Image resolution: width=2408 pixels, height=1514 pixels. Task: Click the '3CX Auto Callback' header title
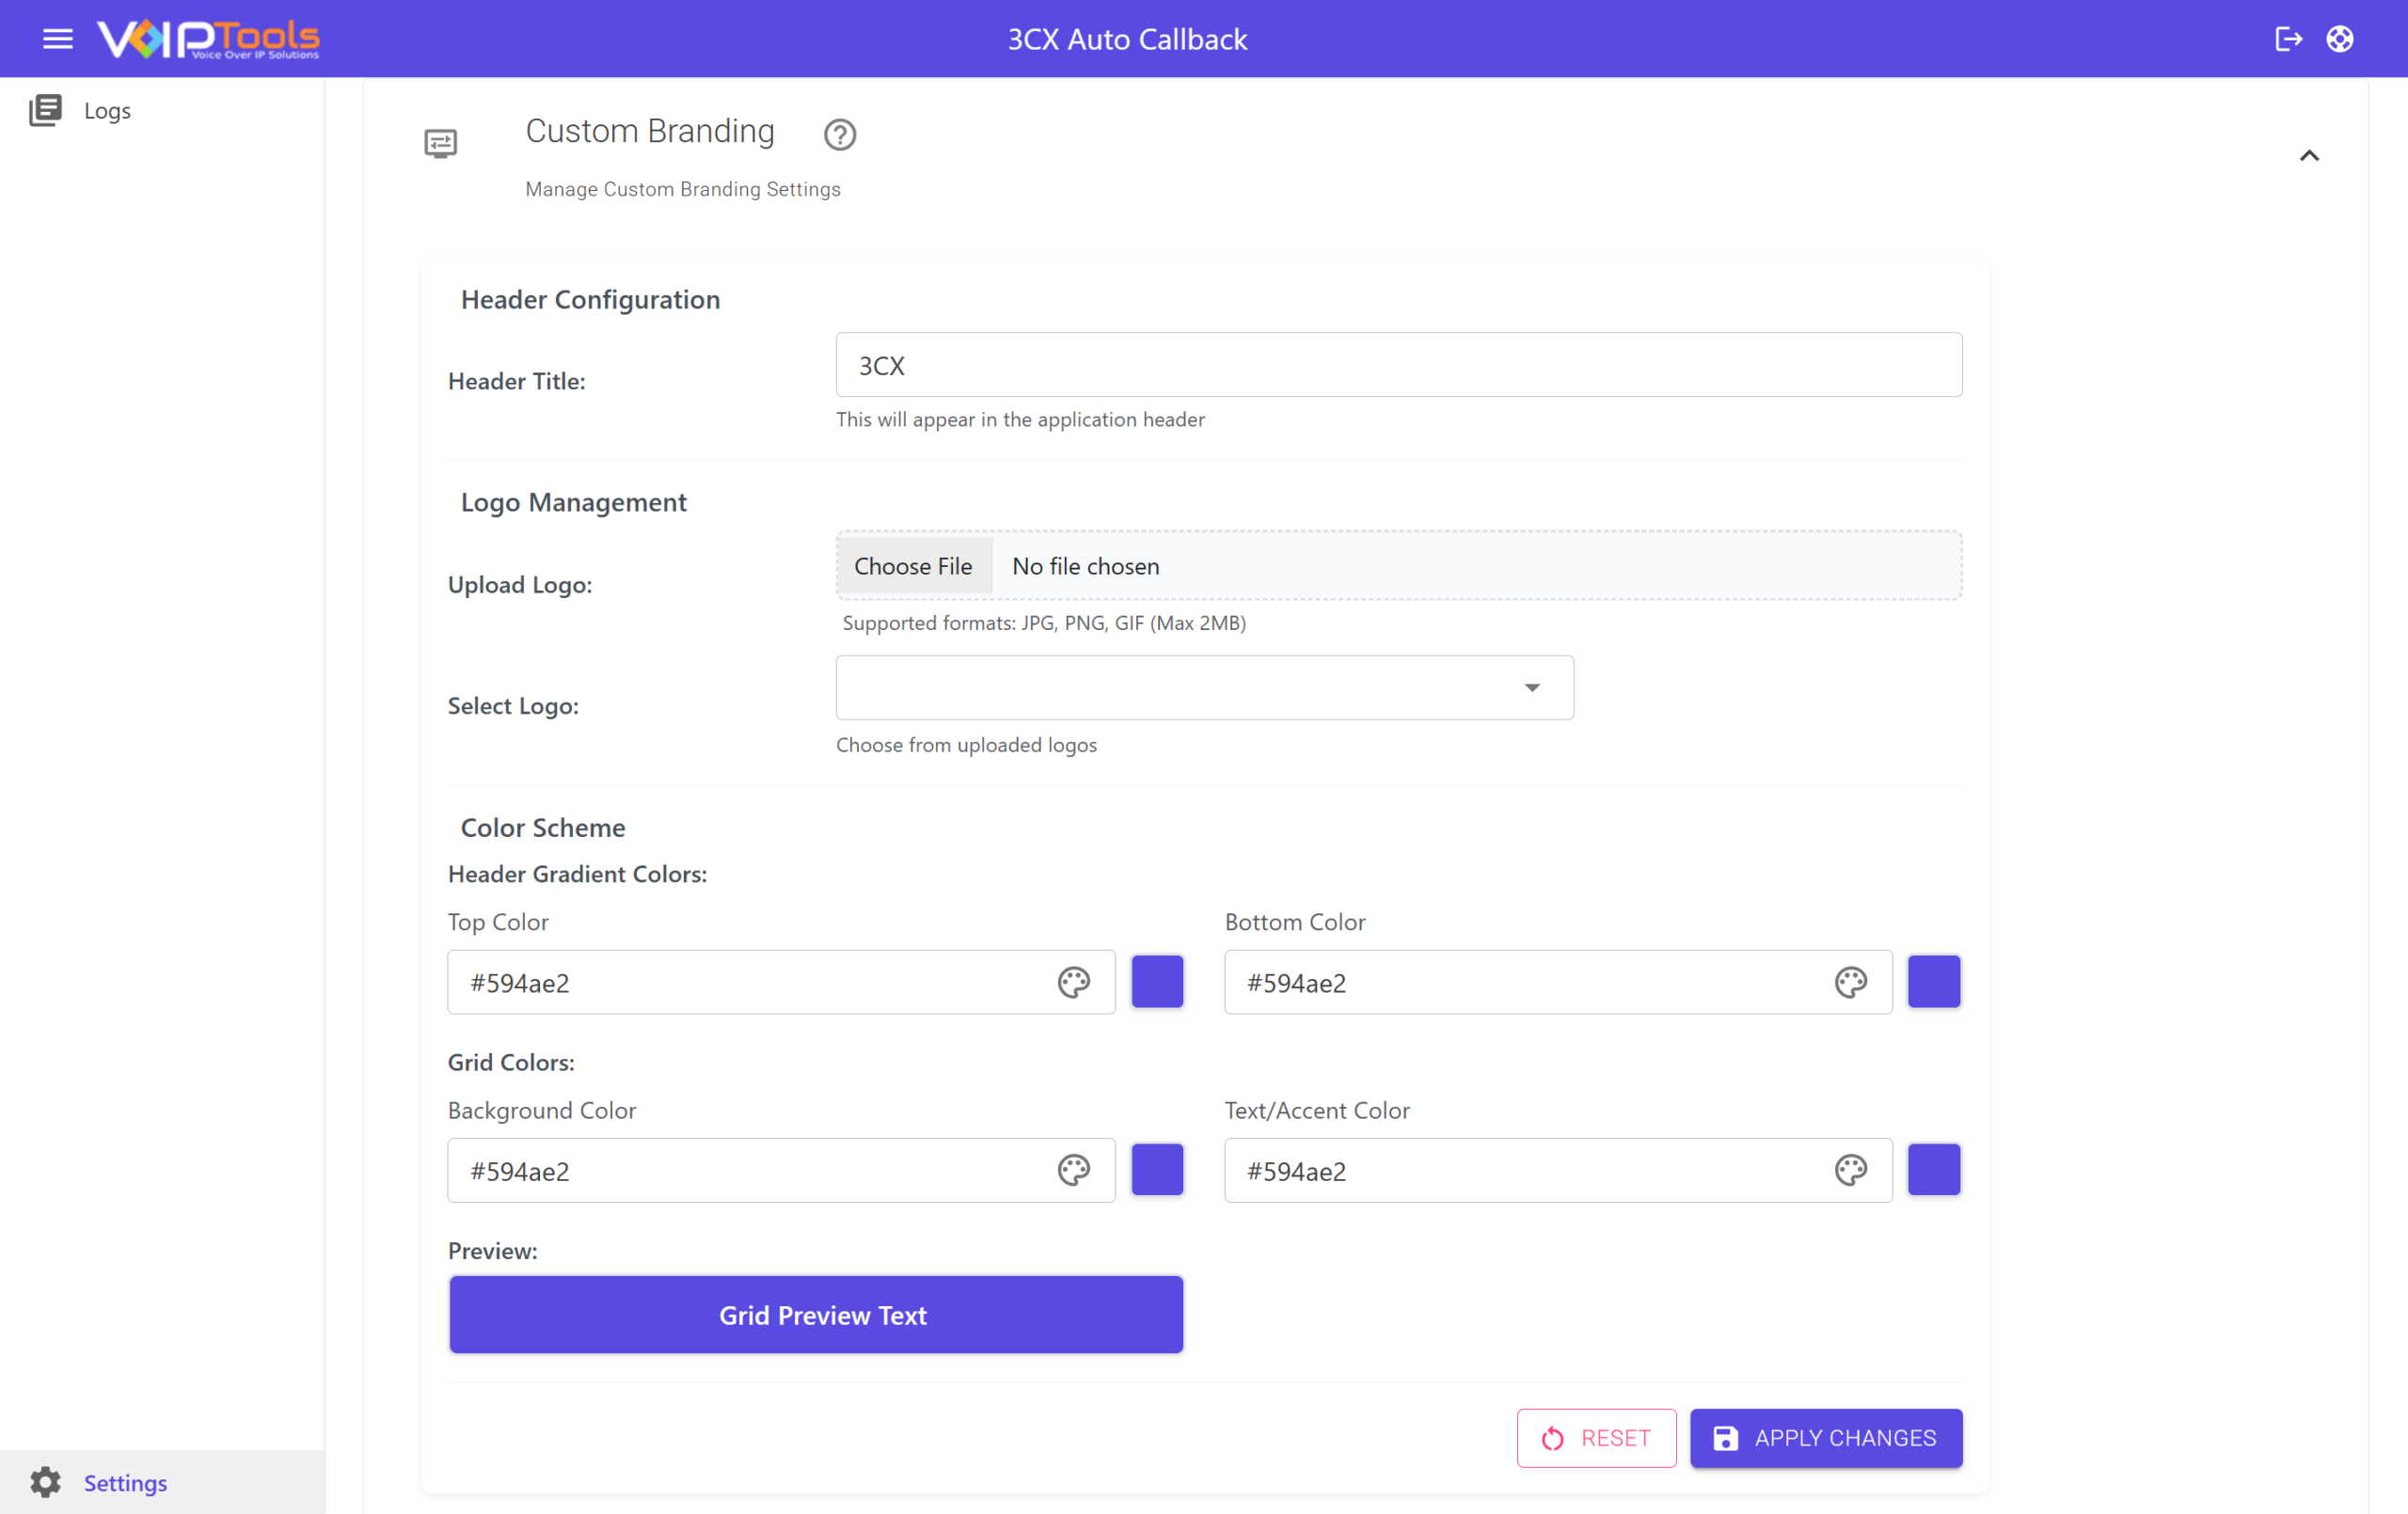tap(1127, 39)
